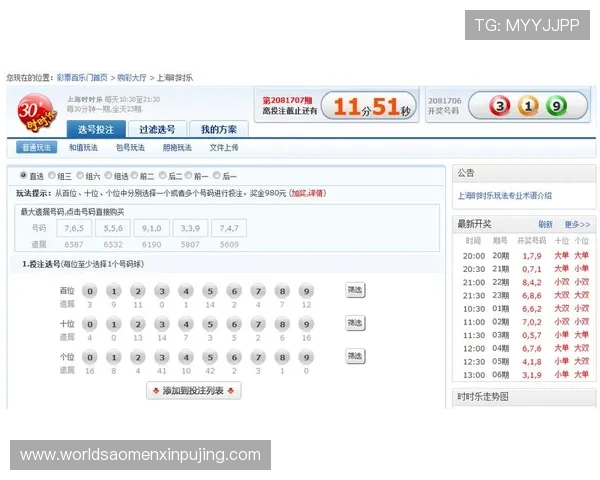Click draw result 3,1,9 for 06期
The image size is (600, 480).
point(532,375)
